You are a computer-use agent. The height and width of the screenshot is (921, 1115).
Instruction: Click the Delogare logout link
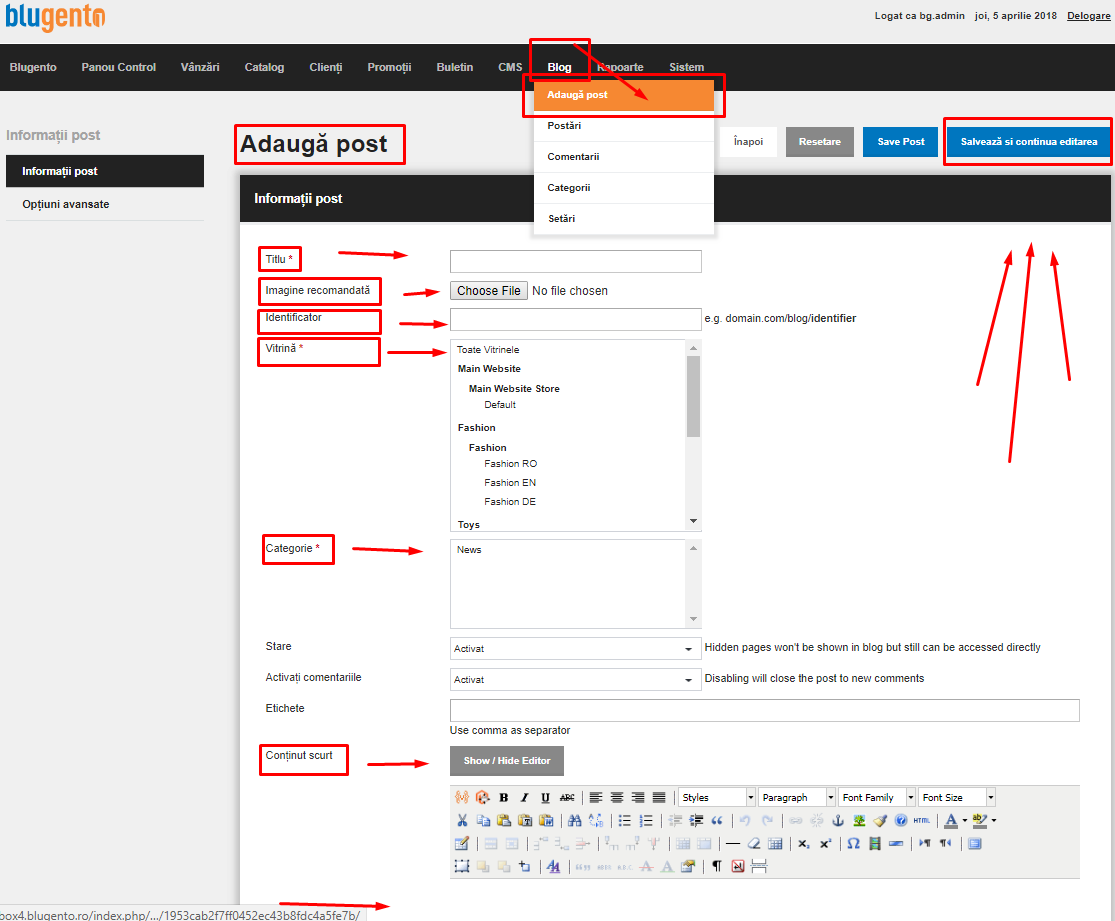[1088, 16]
